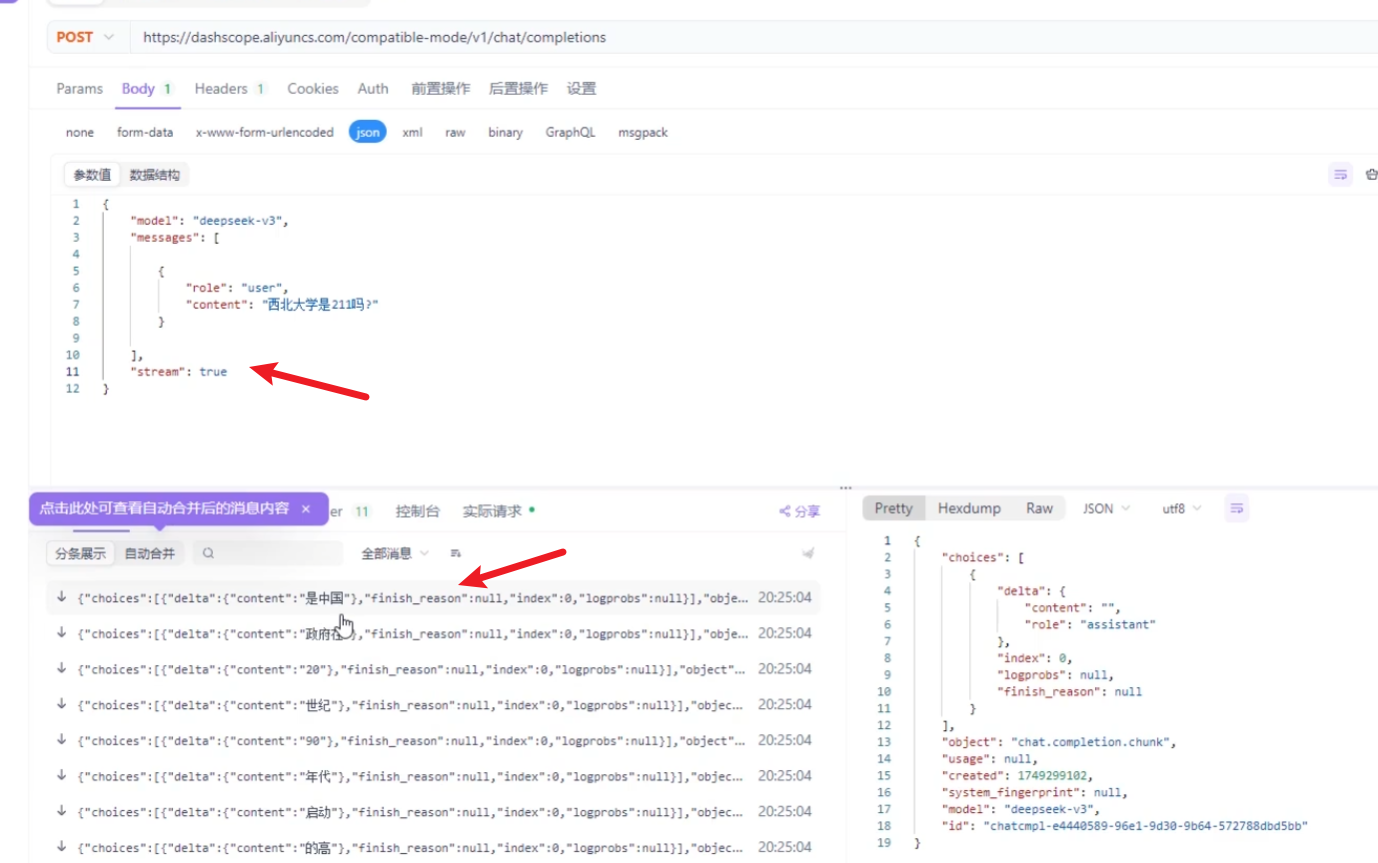Screen dimensions: 1378x863
Task: Open the 全部消息 filter dropdown
Action: tap(395, 553)
